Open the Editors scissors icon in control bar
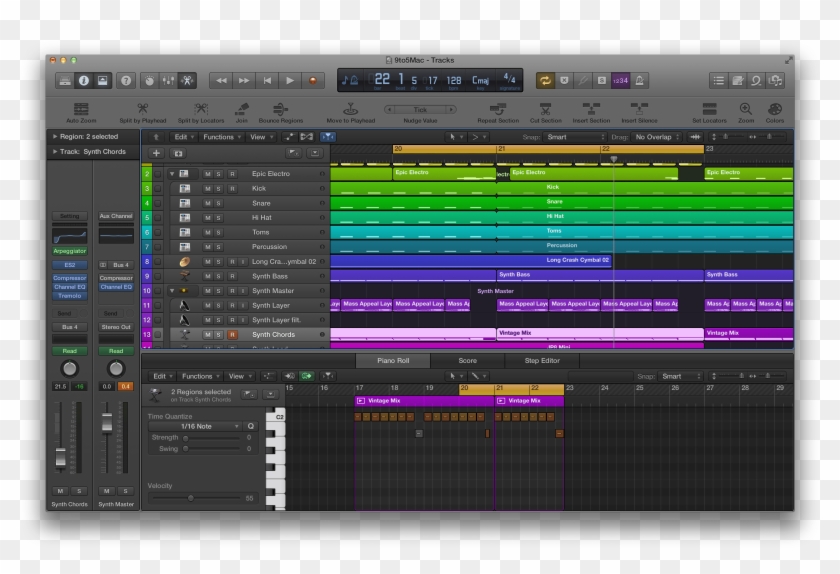This screenshot has height=574, width=840. point(188,80)
